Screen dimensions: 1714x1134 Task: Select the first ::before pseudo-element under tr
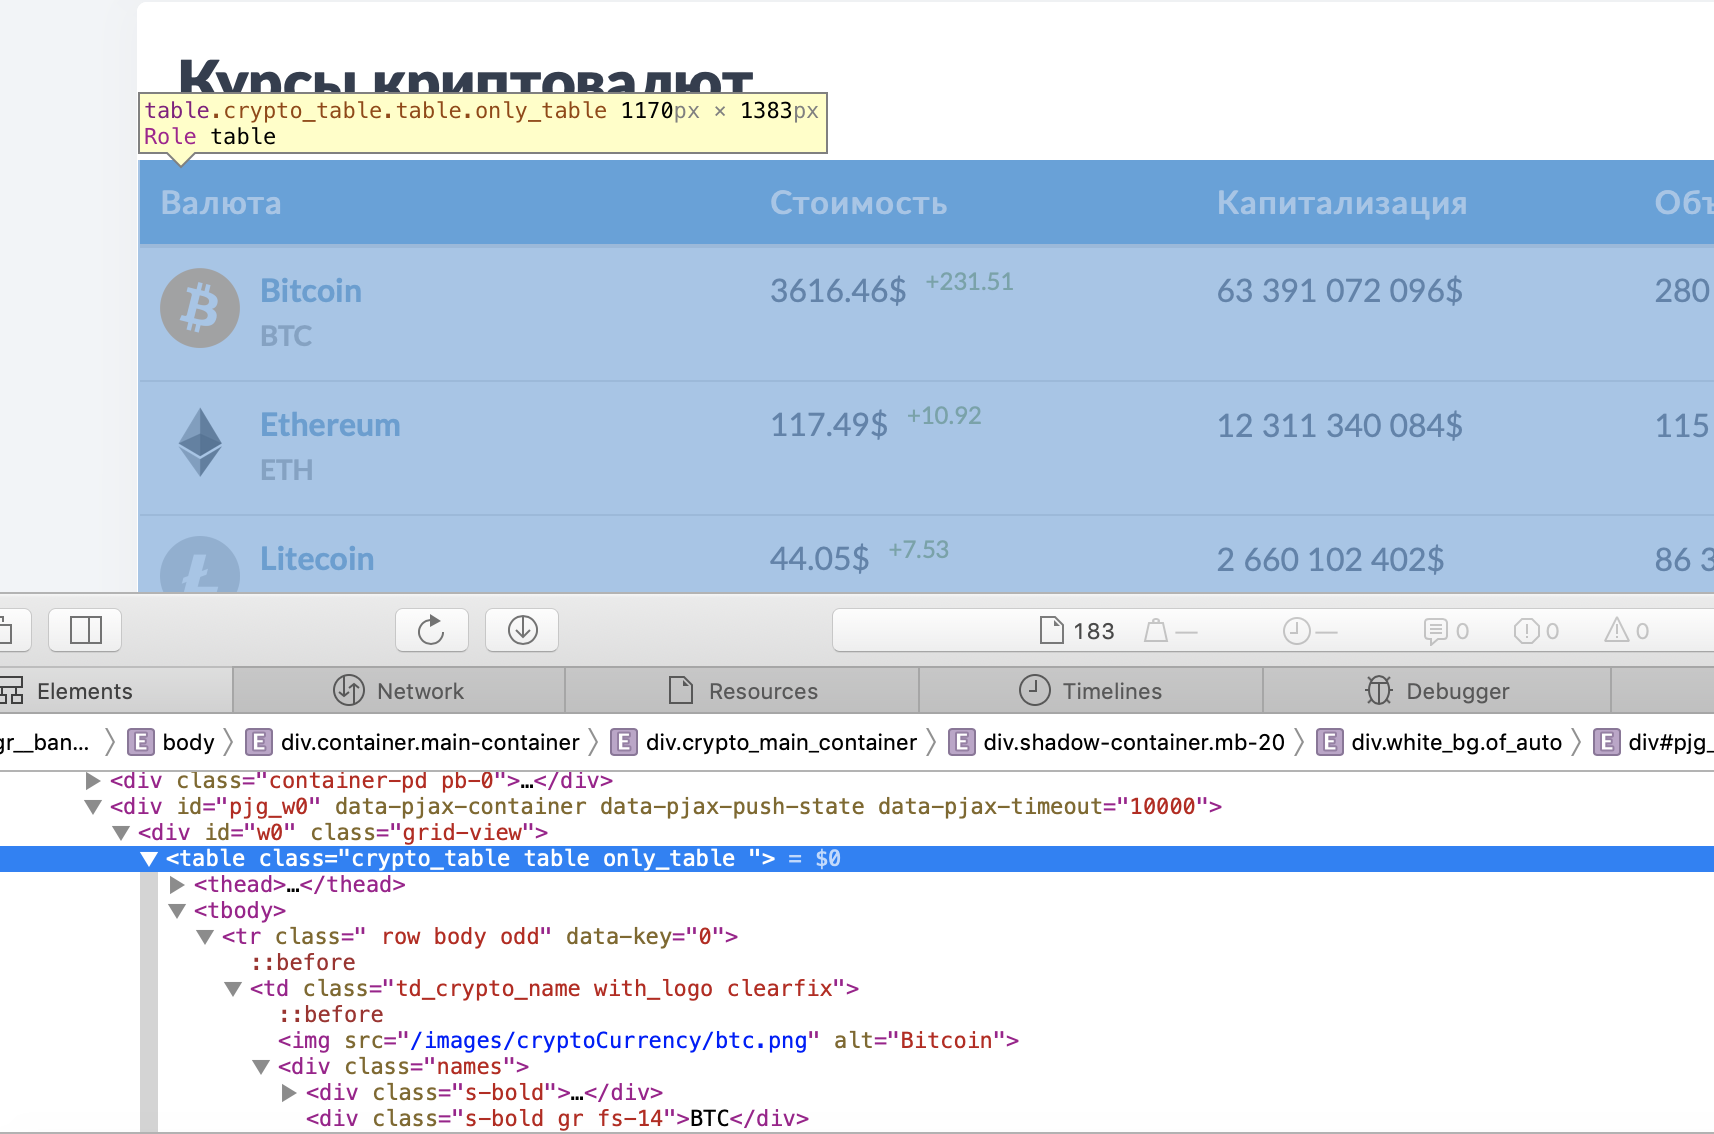click(303, 962)
